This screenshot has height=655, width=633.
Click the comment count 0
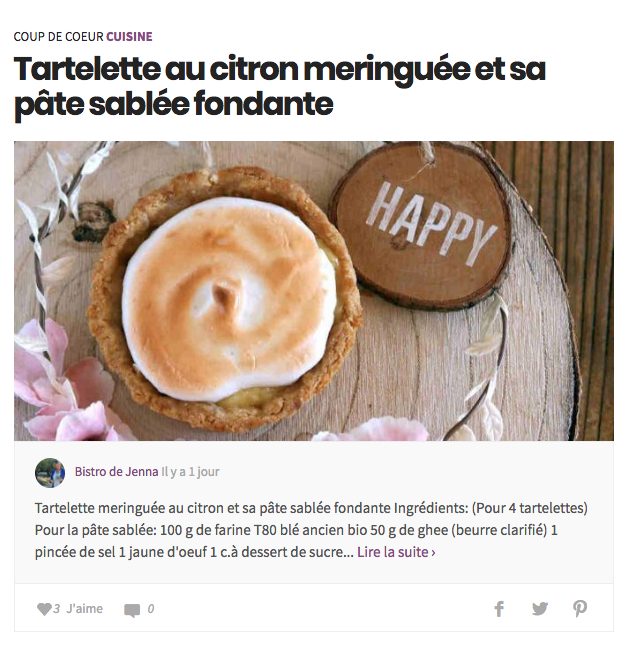click(151, 609)
